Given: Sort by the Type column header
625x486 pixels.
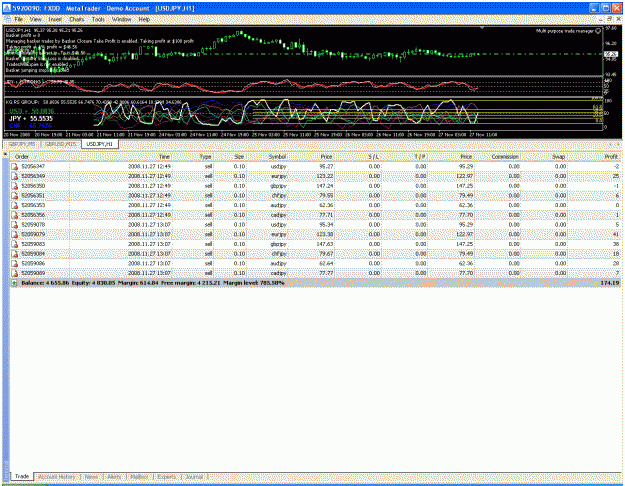Looking at the screenshot, I should 193,157.
